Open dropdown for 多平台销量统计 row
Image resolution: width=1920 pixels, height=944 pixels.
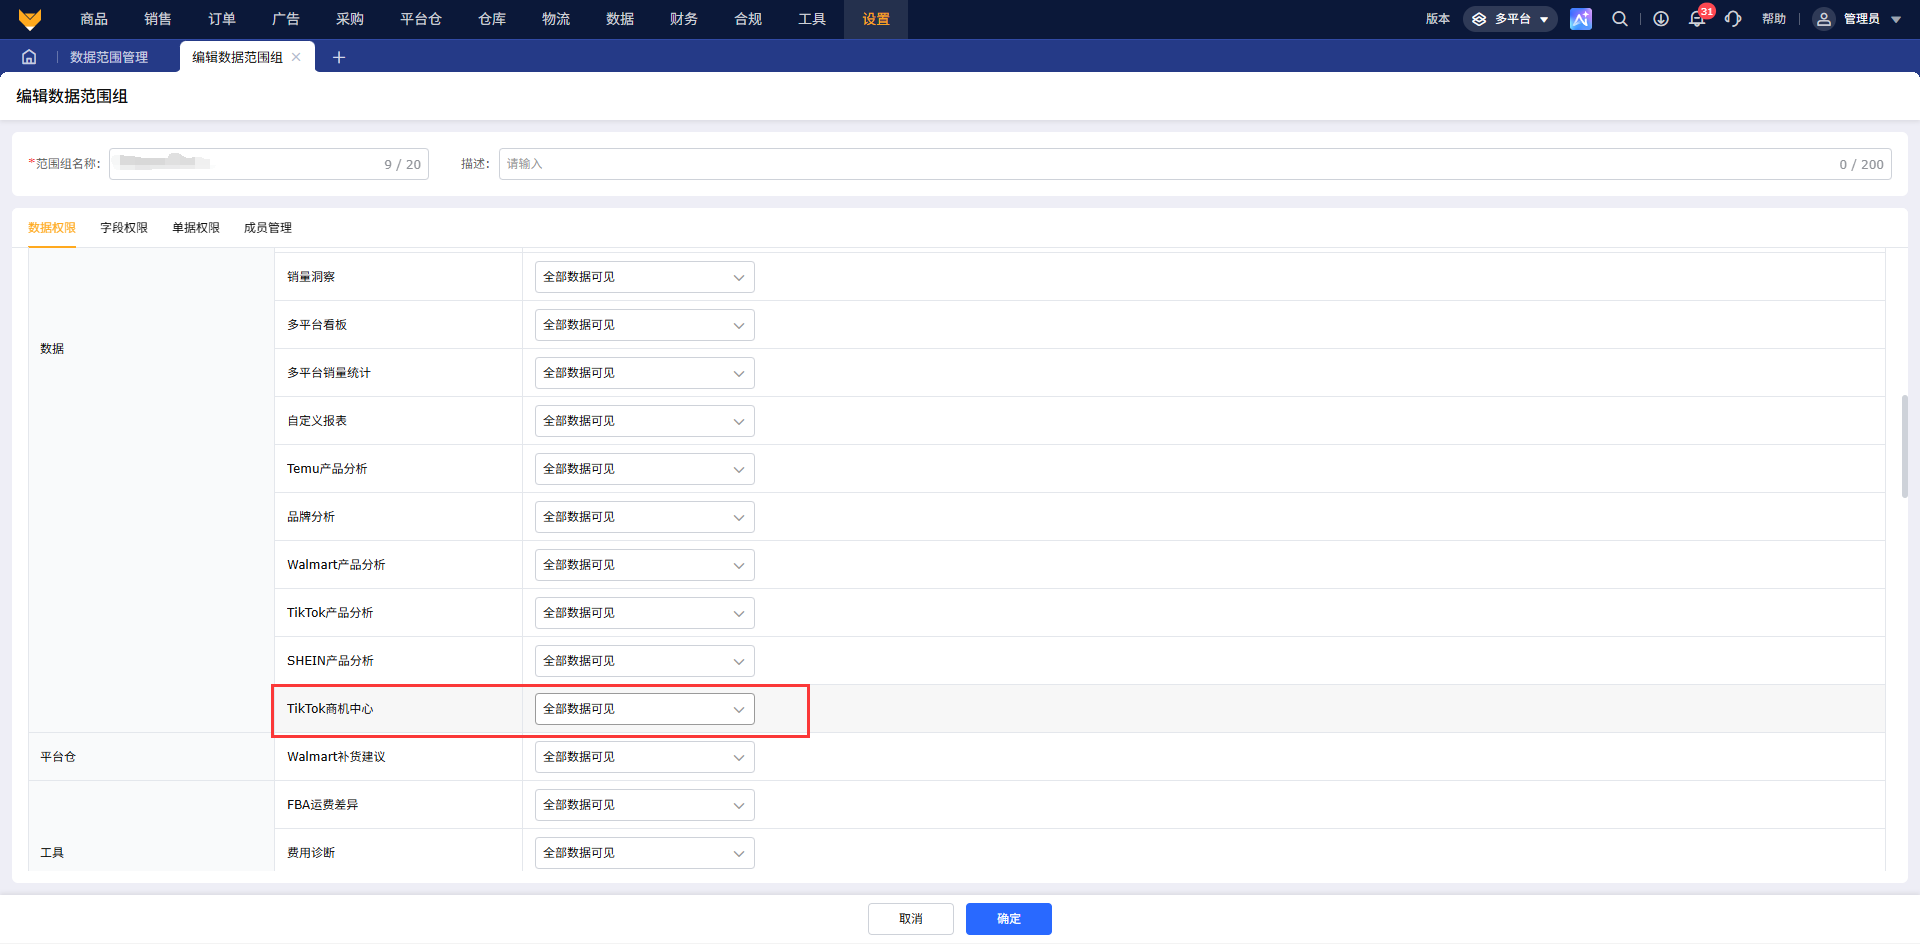(645, 373)
